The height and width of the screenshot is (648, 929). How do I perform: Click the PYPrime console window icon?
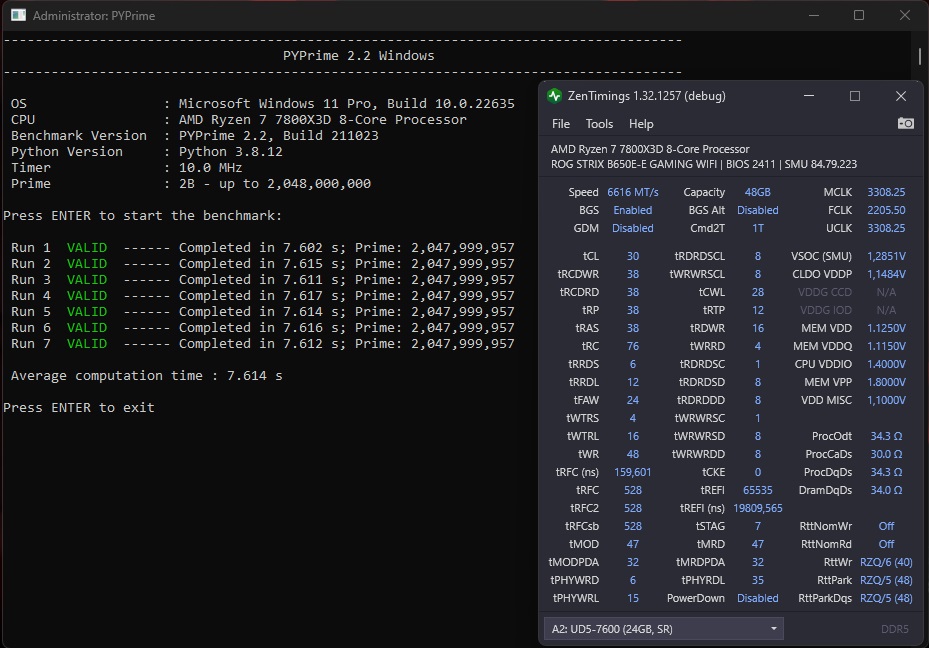pos(18,15)
